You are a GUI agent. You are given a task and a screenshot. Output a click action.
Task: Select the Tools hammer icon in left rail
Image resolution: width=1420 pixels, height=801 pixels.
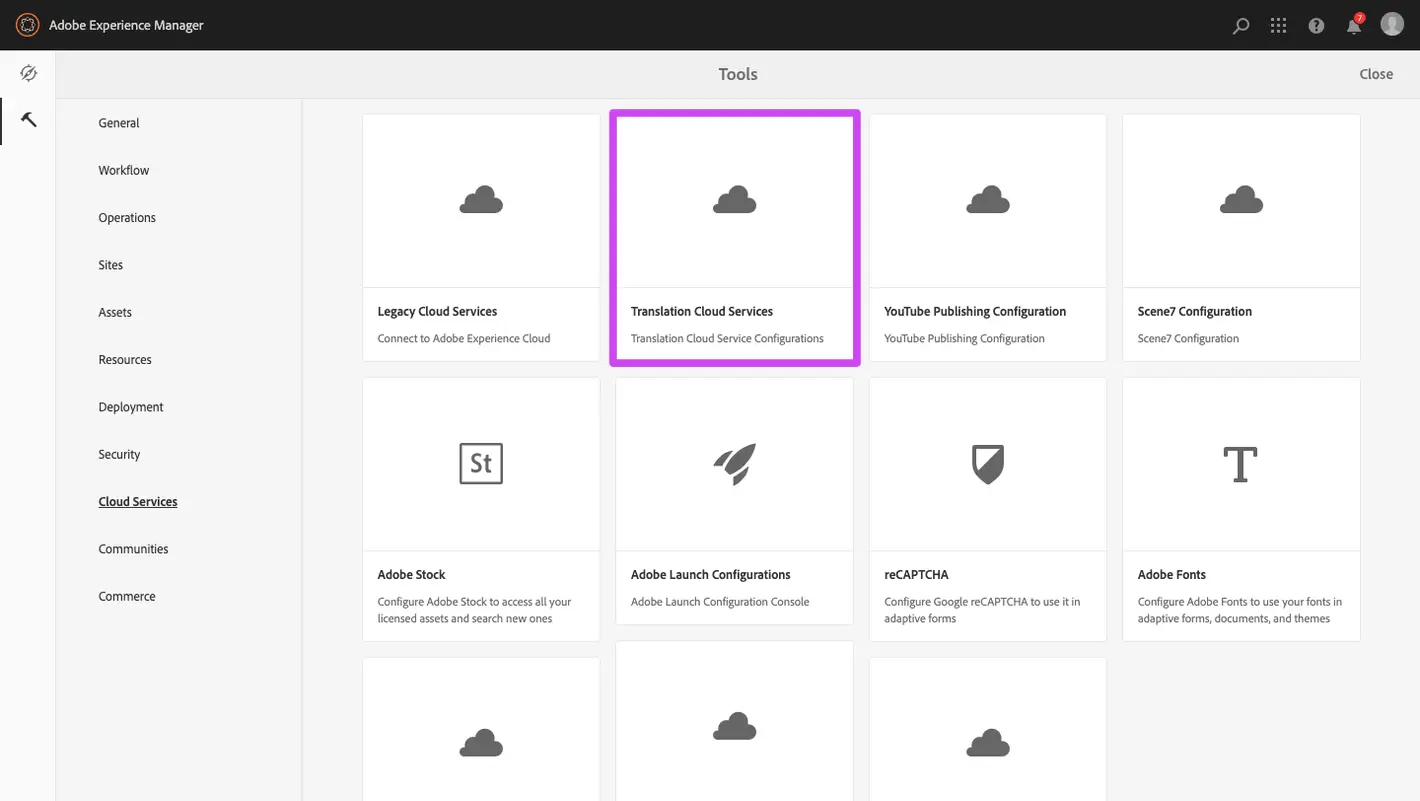[28, 120]
